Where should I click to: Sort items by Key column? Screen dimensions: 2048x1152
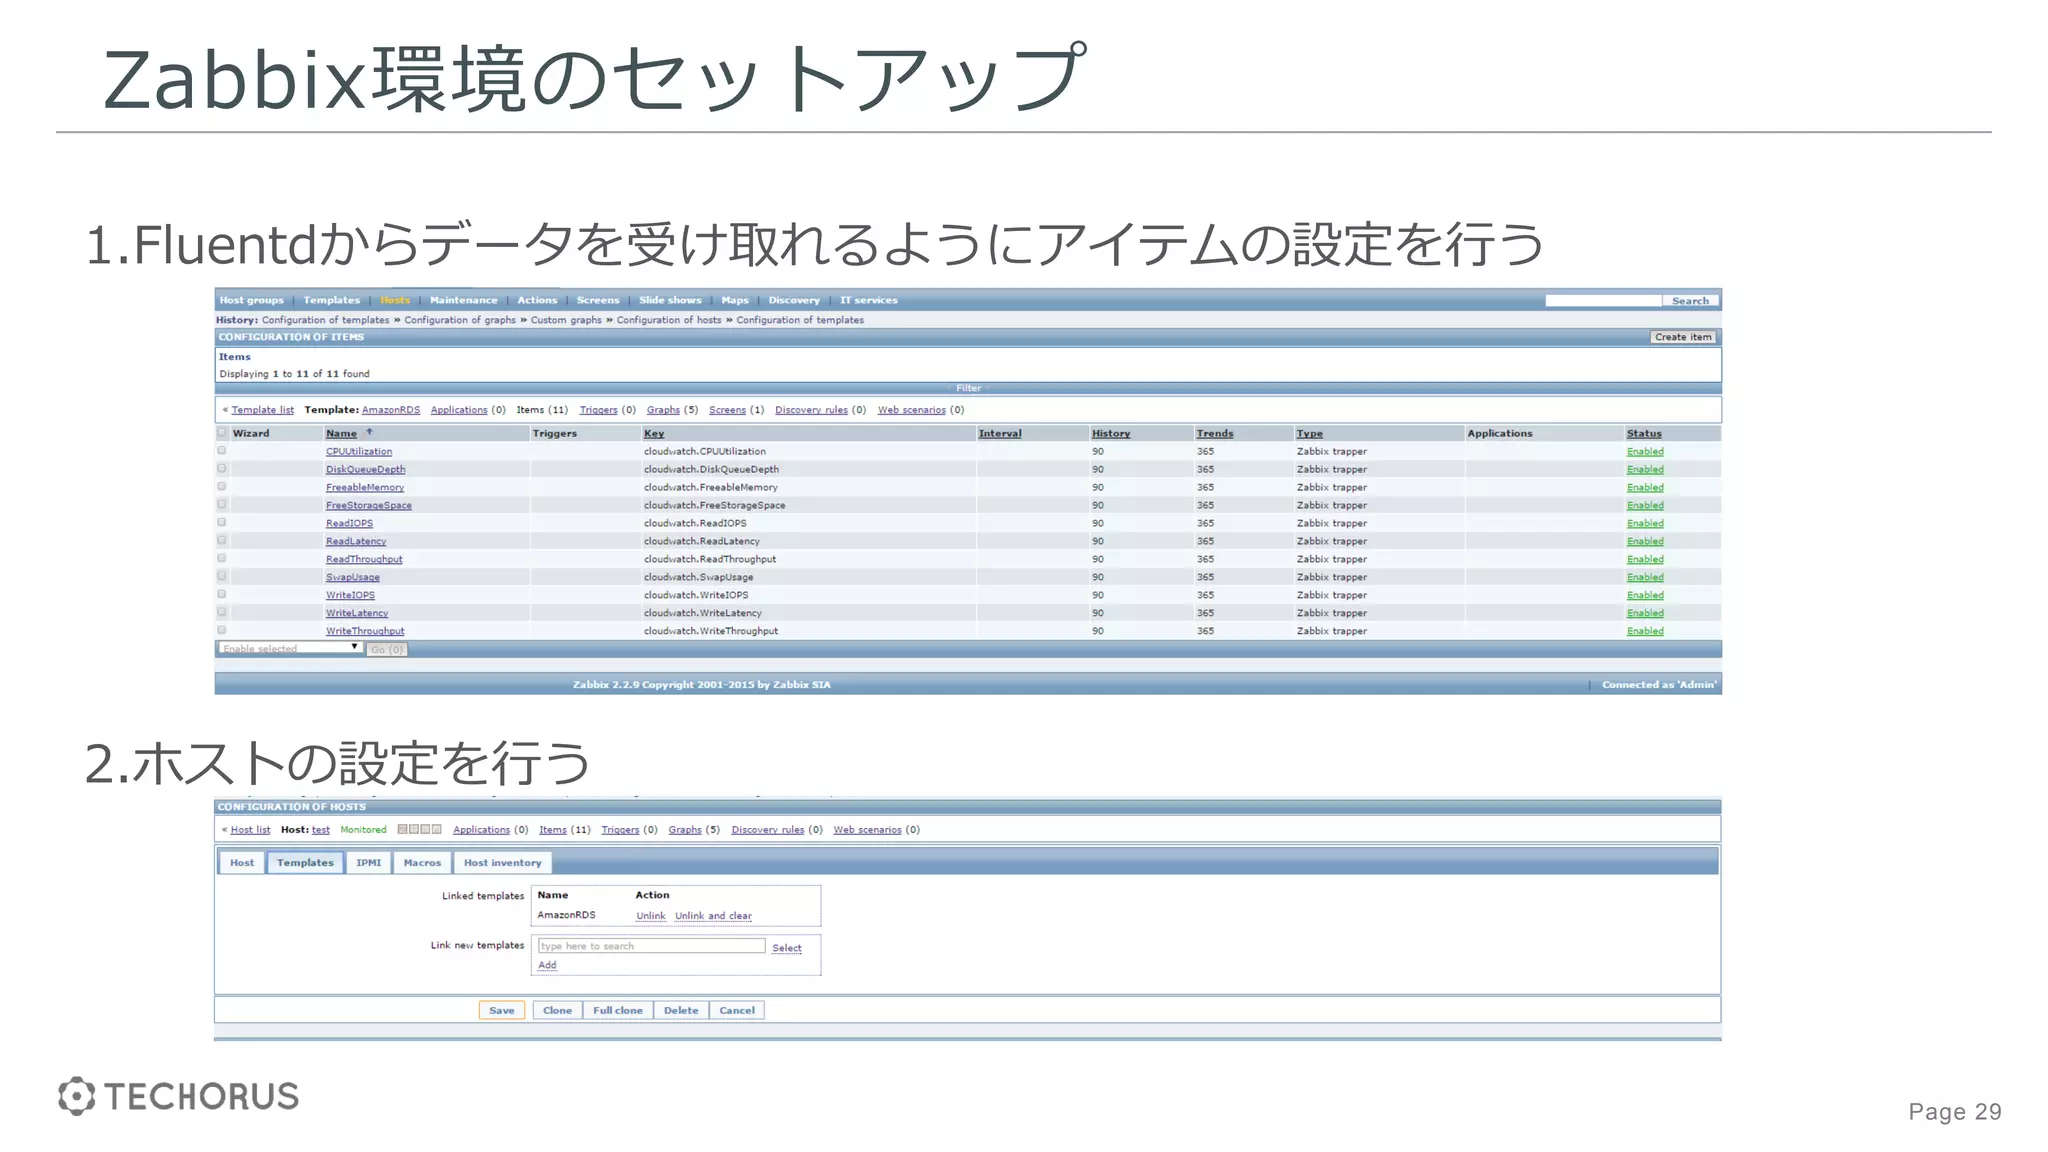[x=654, y=434]
